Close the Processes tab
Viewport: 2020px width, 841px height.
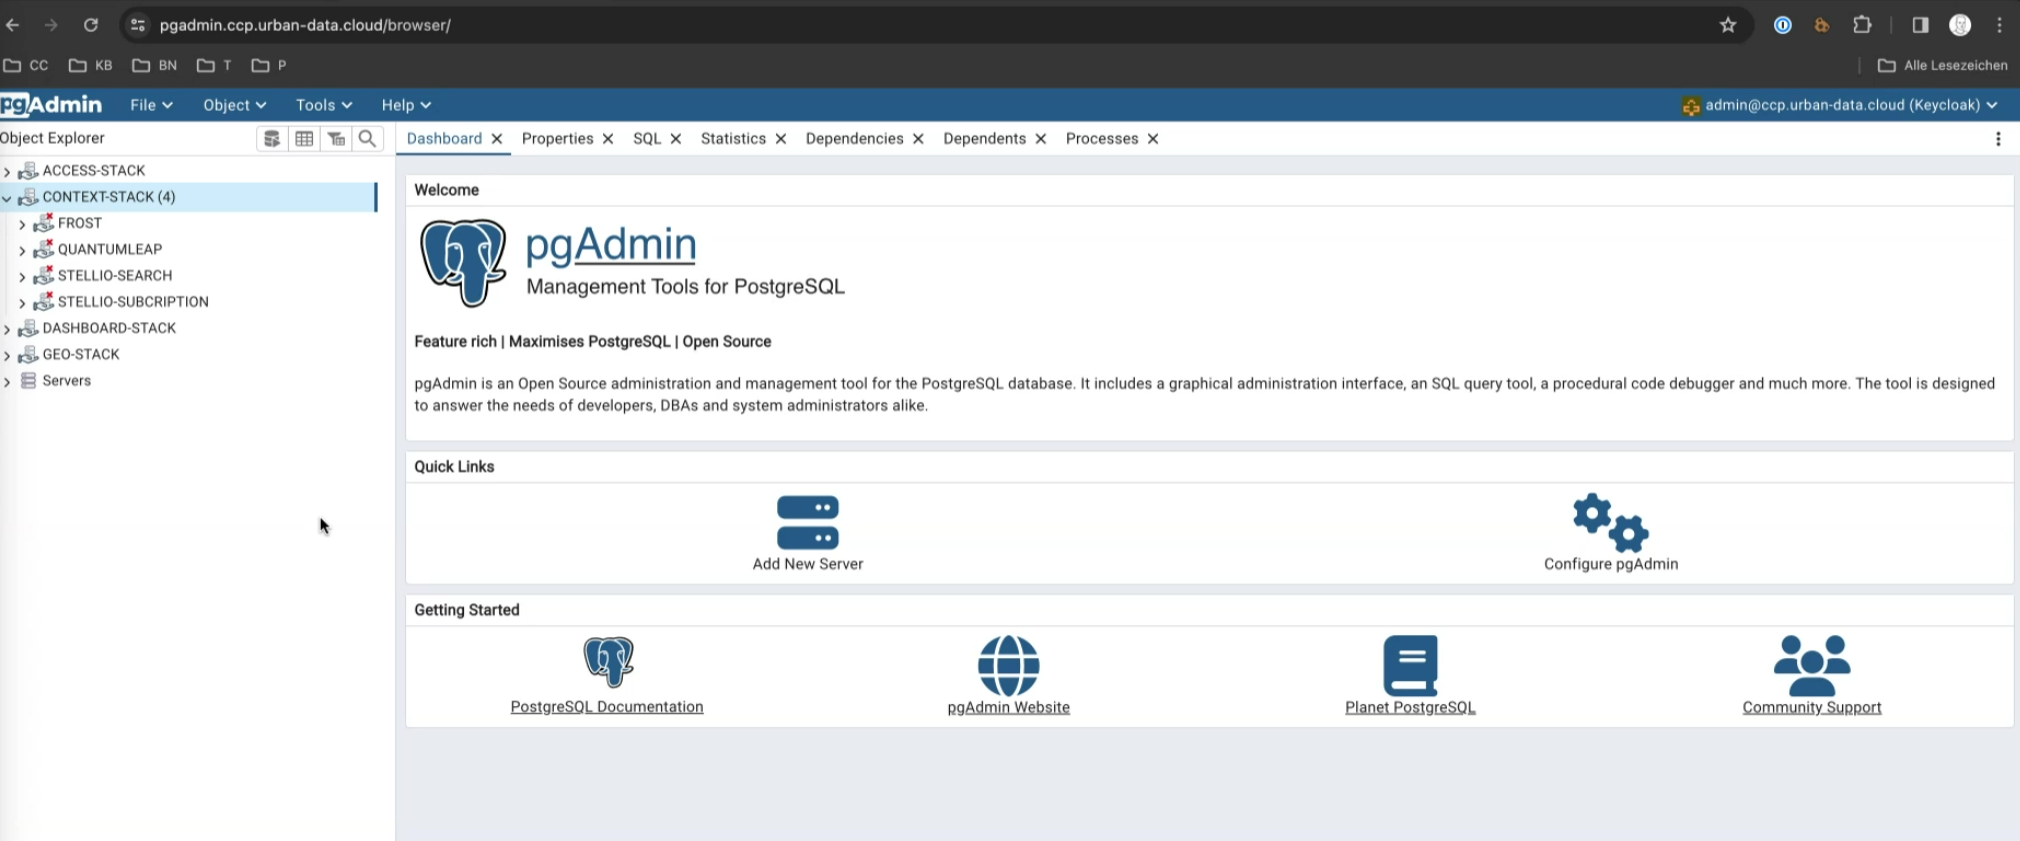(1153, 139)
